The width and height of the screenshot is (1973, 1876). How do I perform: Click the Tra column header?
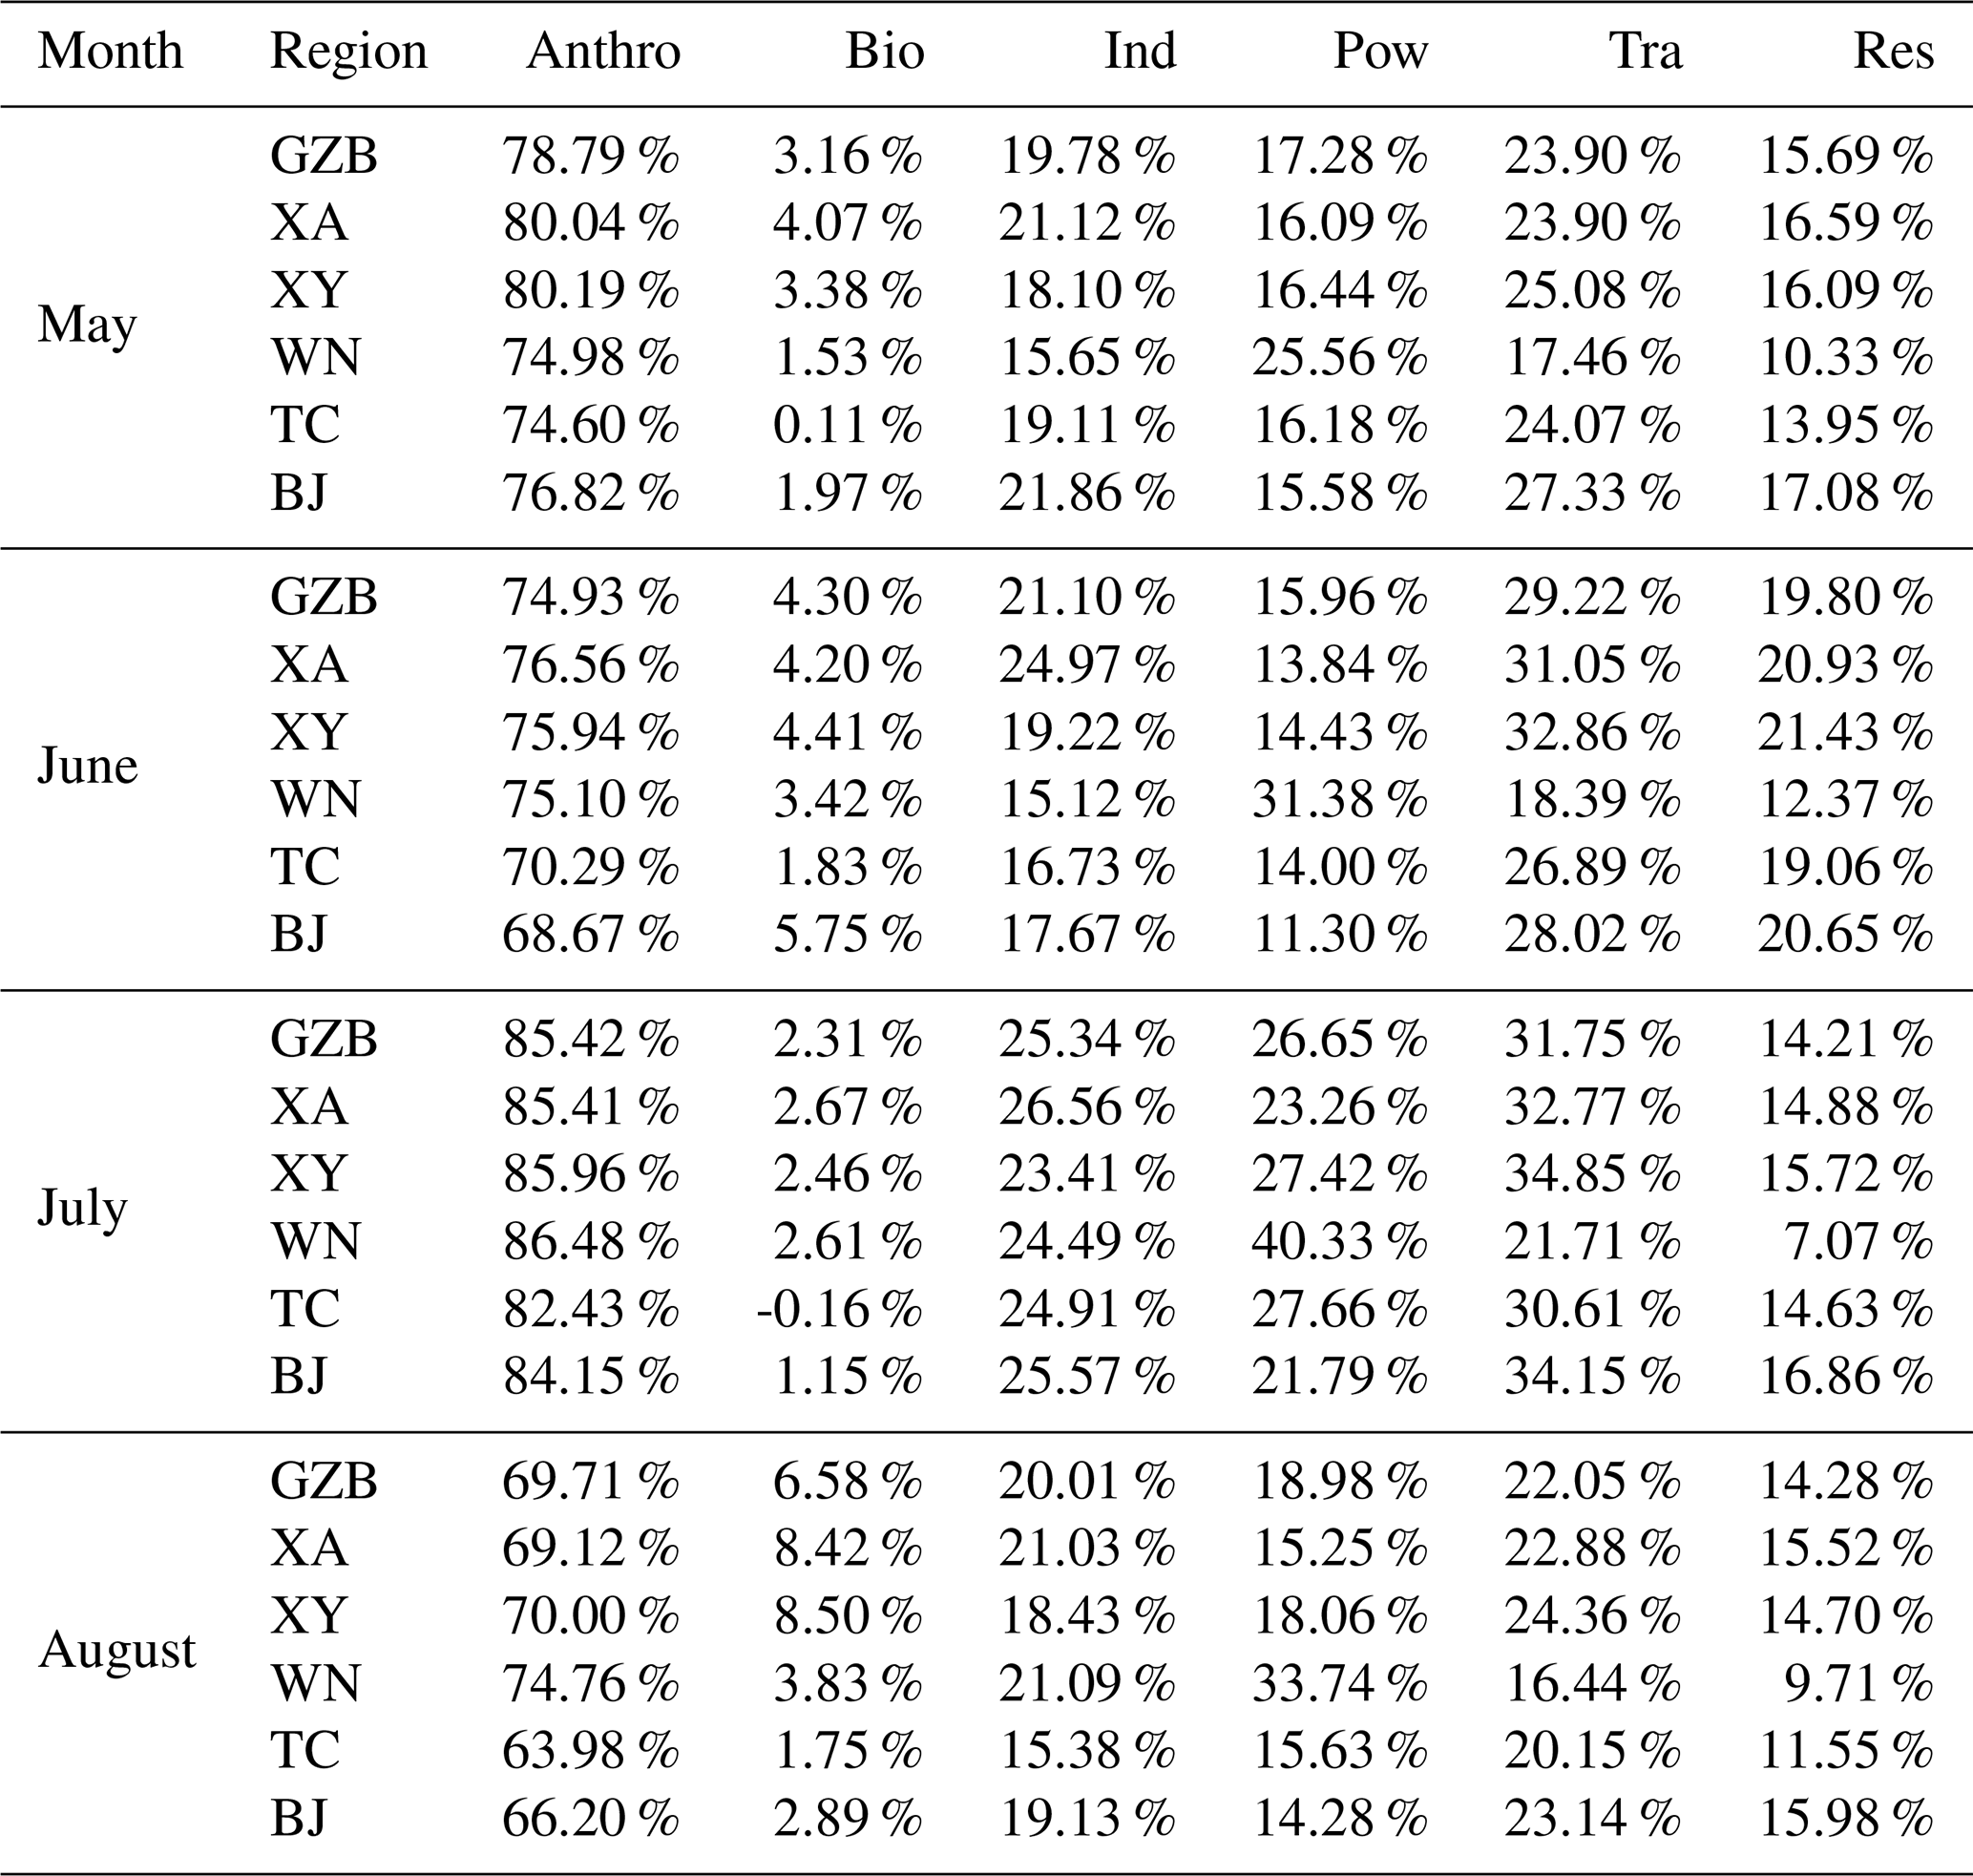[1645, 51]
